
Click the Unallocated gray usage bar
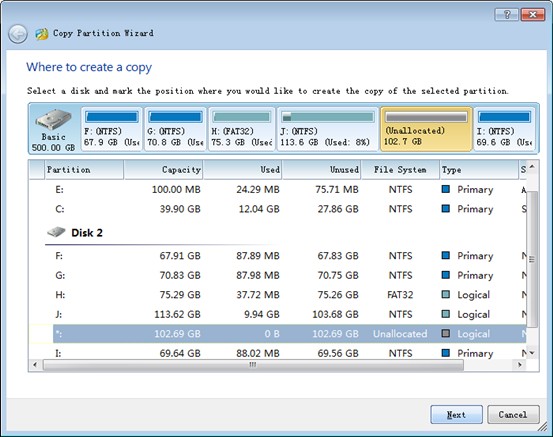[426, 117]
